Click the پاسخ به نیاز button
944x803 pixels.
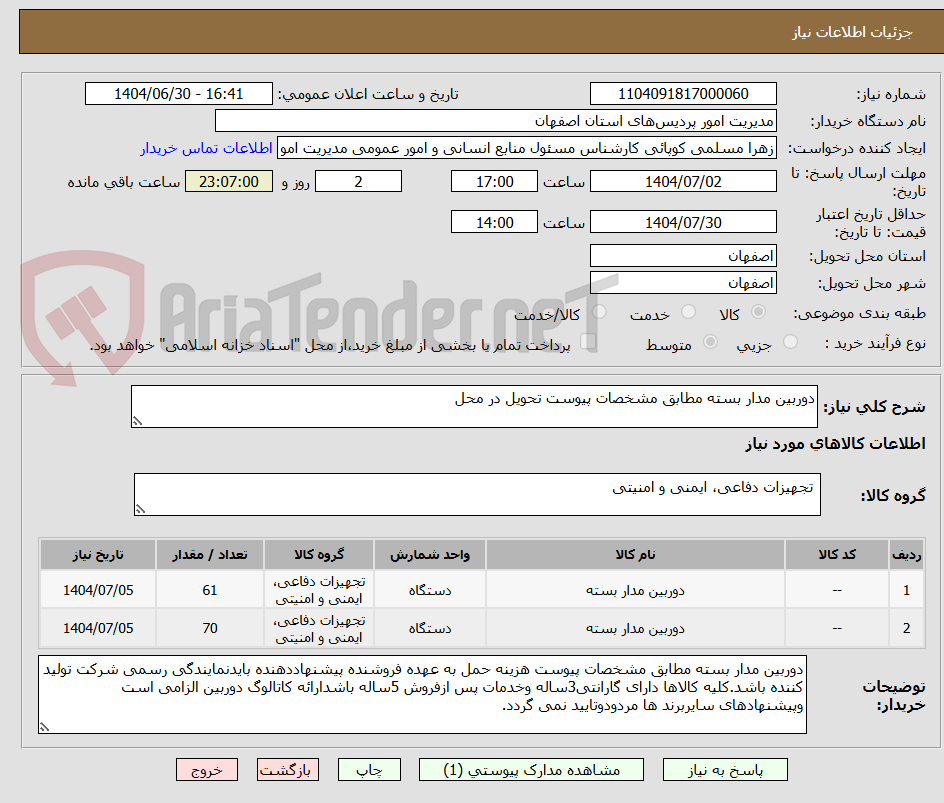tap(724, 769)
